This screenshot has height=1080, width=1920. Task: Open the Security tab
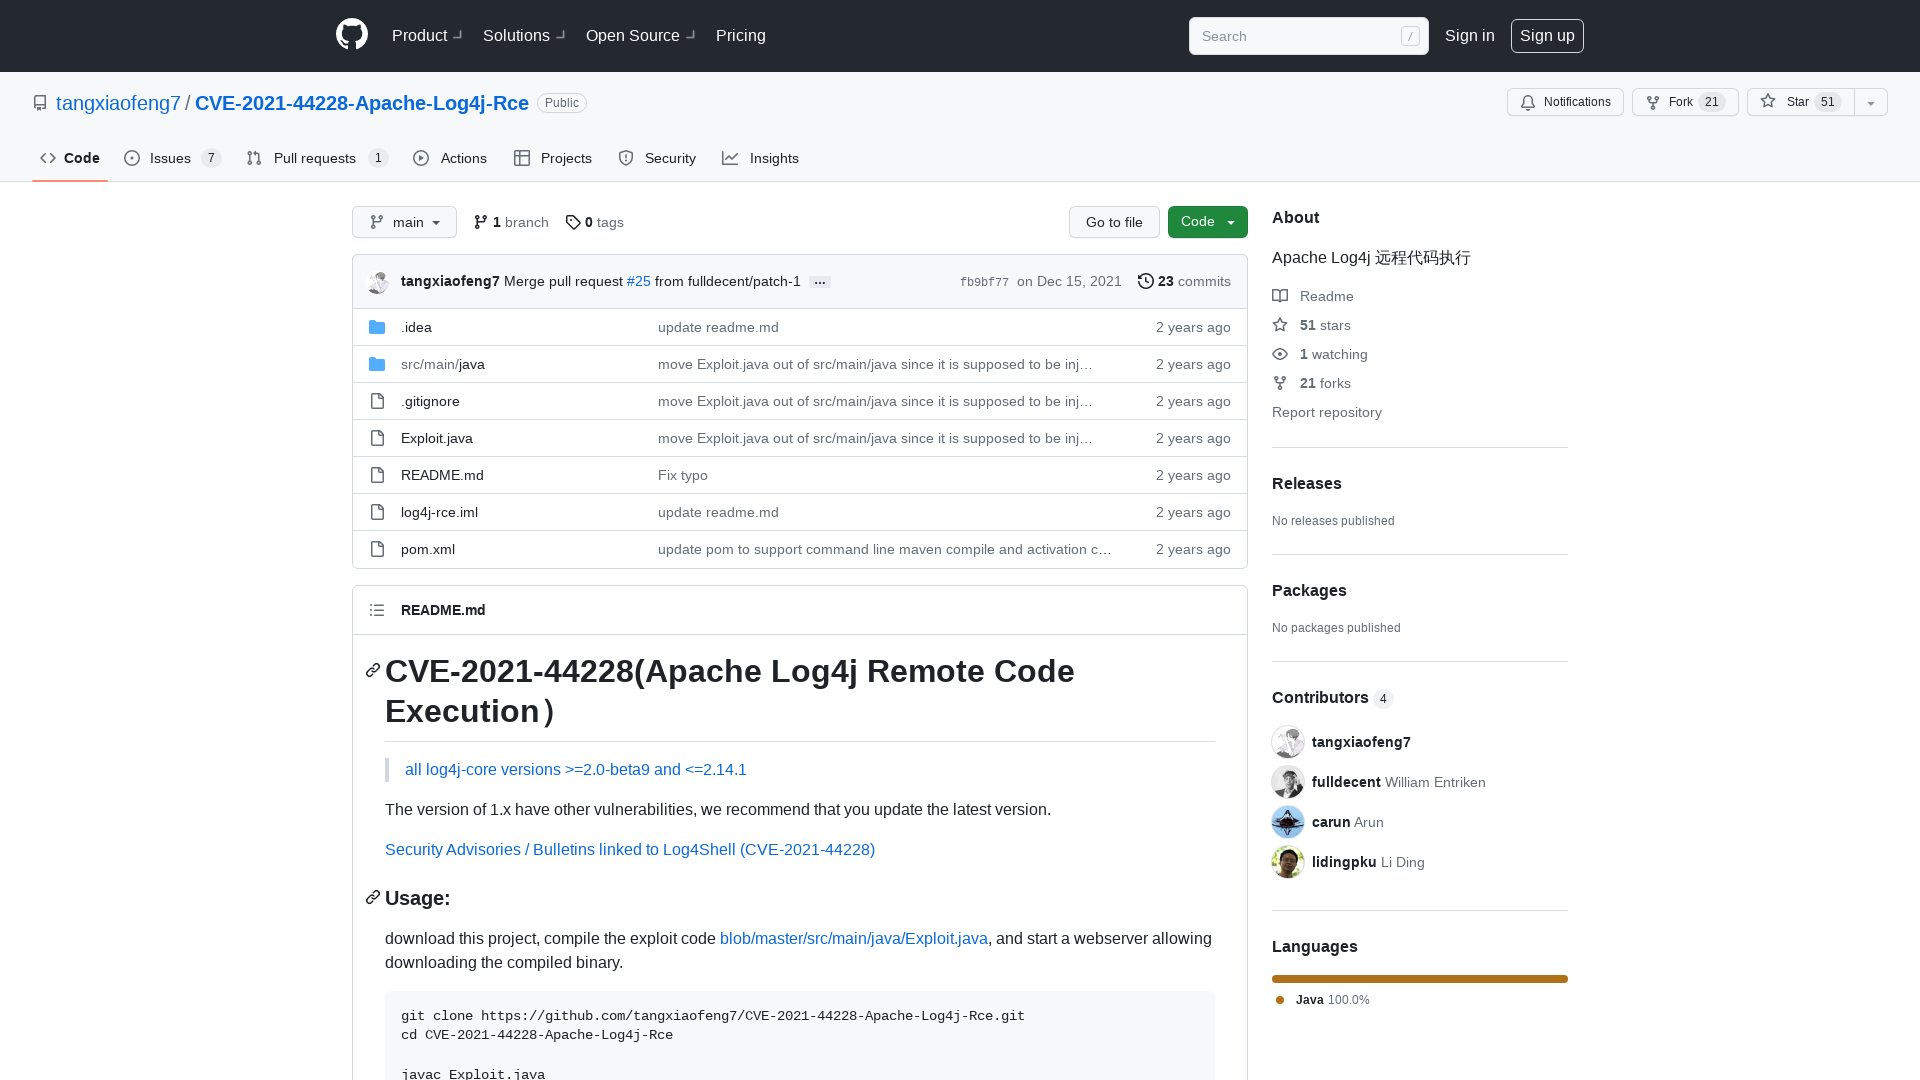click(657, 158)
